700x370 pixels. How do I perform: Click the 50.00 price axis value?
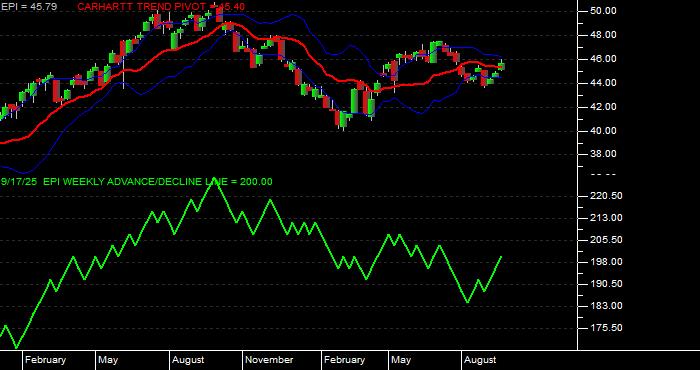[x=603, y=11]
